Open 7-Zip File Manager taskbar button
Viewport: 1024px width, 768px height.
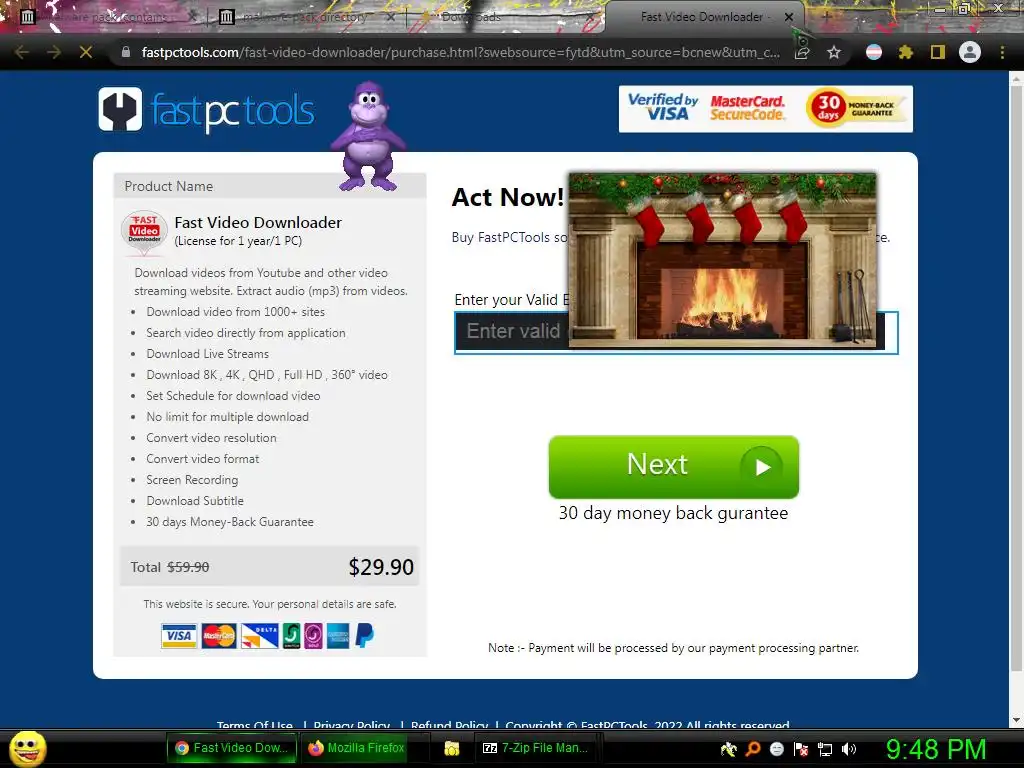pos(536,748)
